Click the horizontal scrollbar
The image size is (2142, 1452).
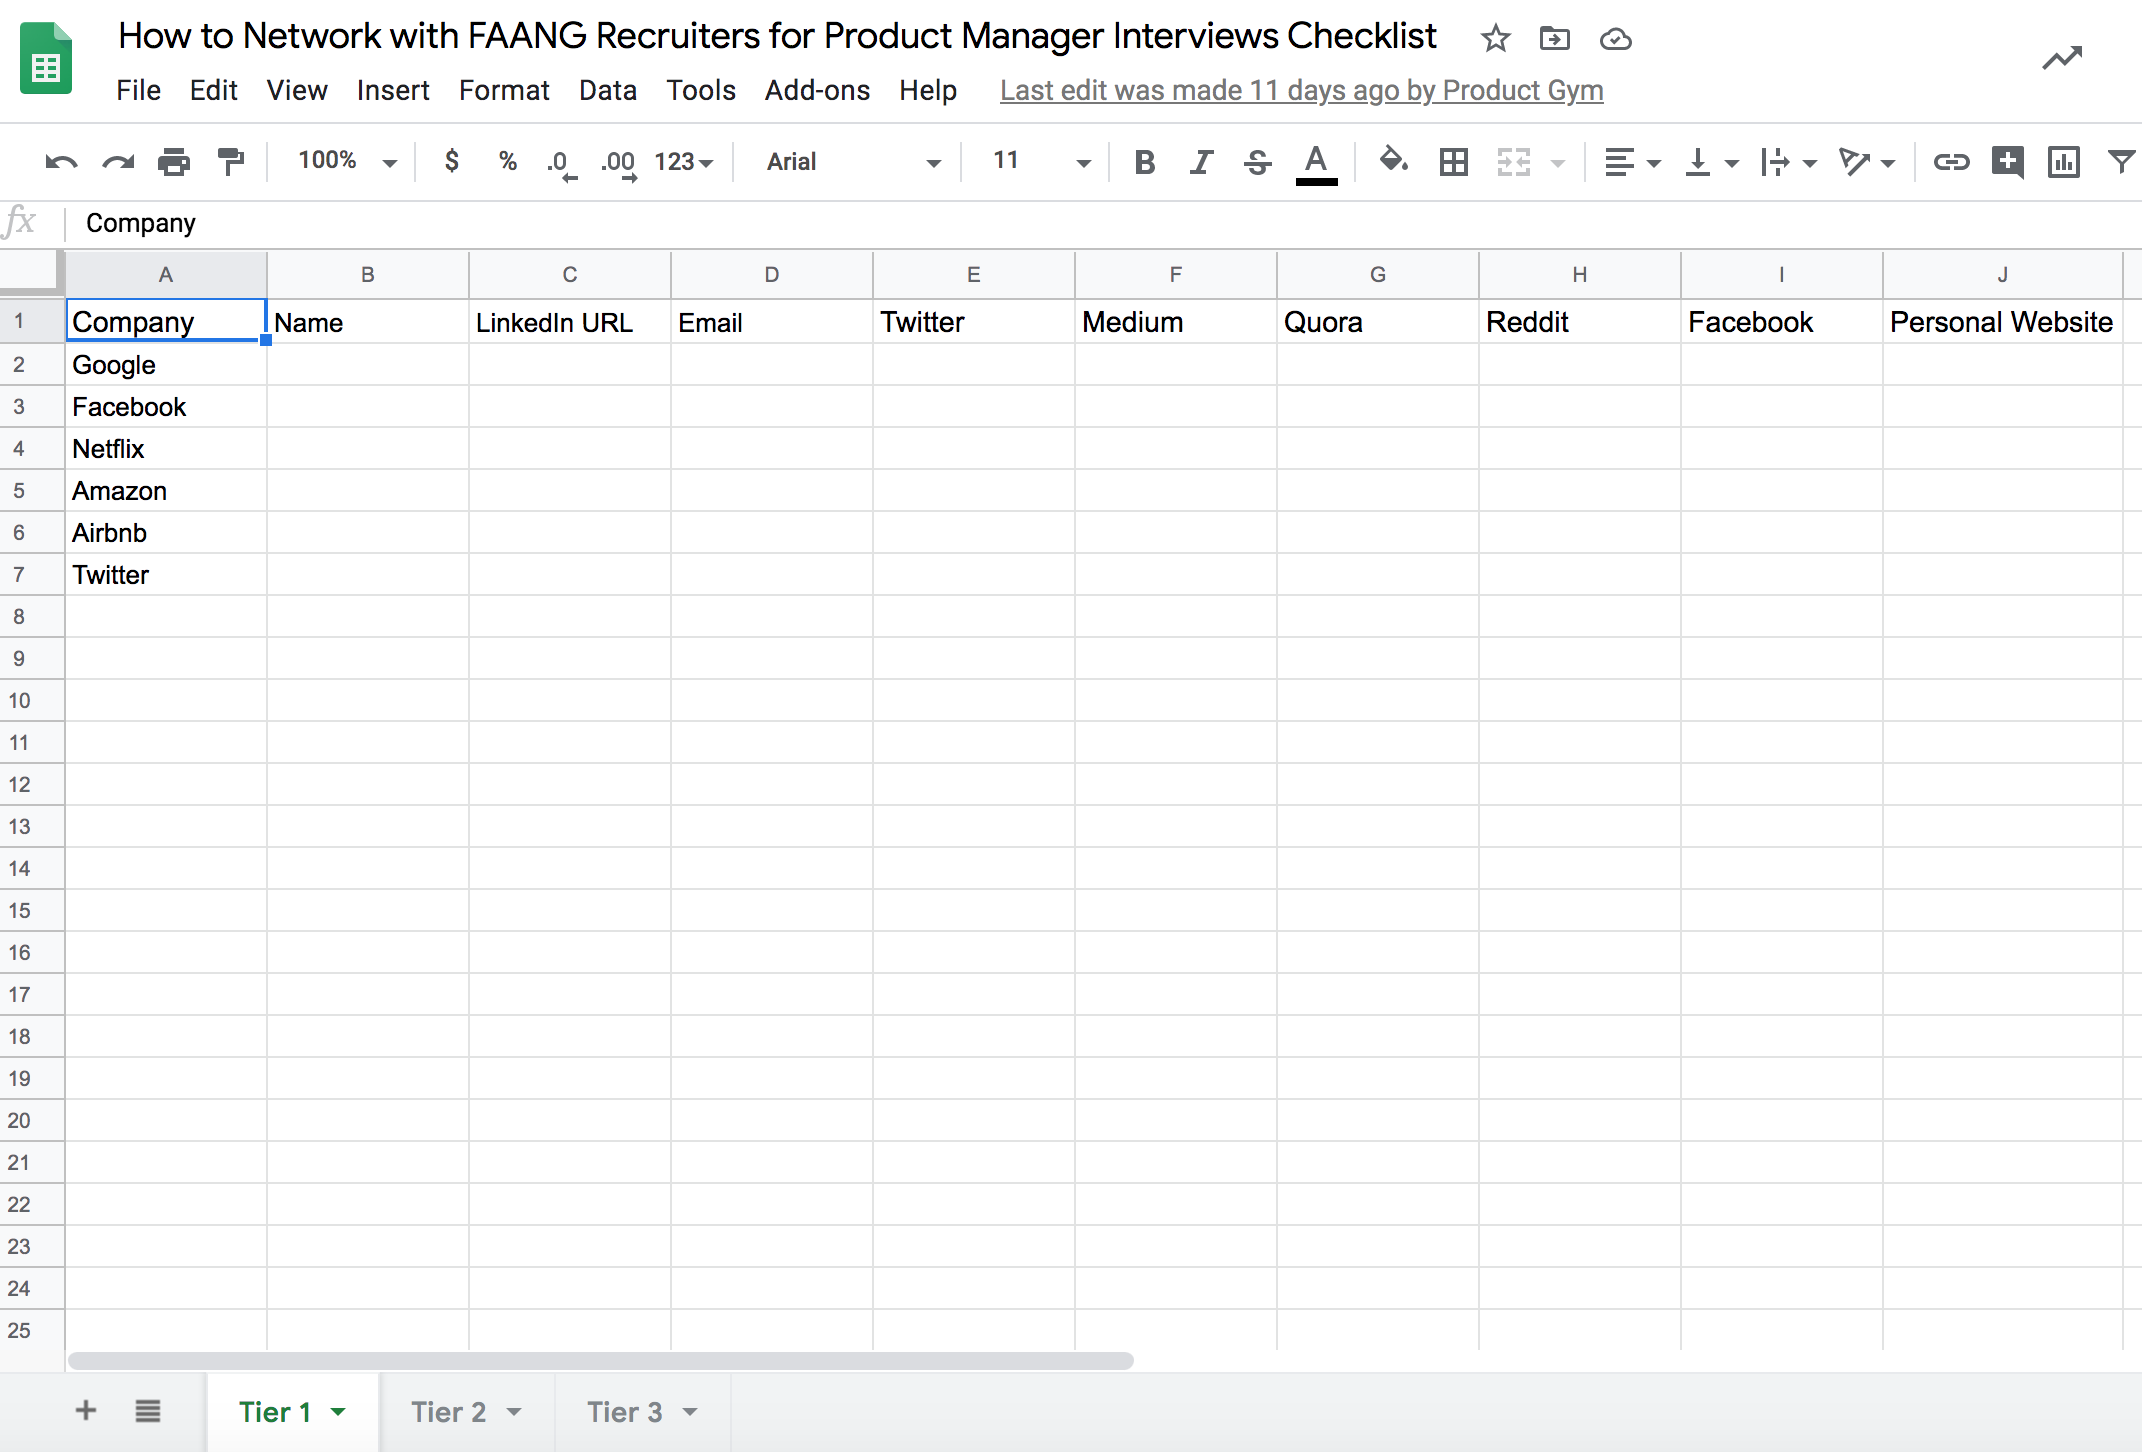pyautogui.click(x=600, y=1361)
